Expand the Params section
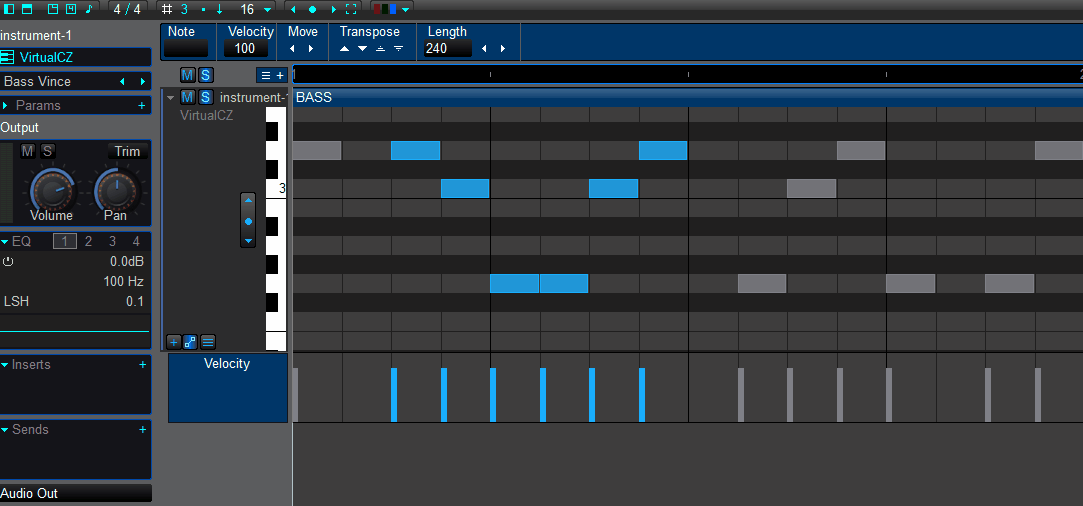 6,106
